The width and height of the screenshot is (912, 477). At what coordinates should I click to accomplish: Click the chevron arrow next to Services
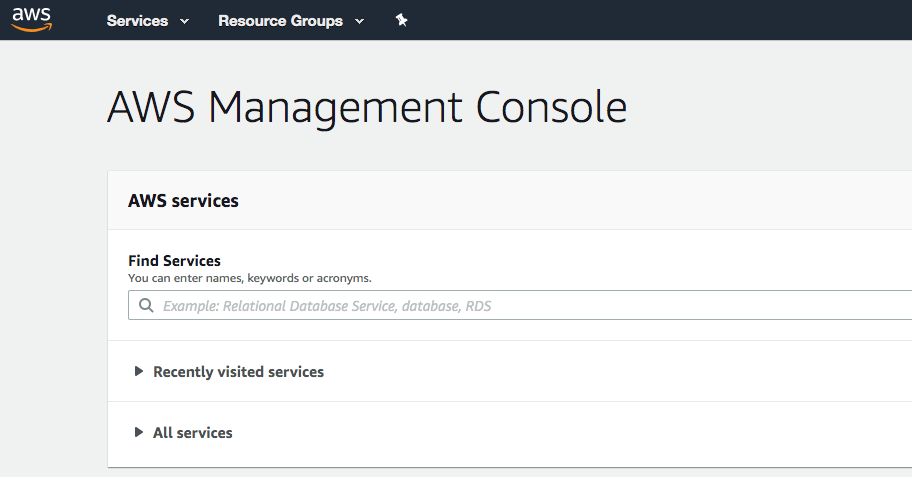pos(184,21)
